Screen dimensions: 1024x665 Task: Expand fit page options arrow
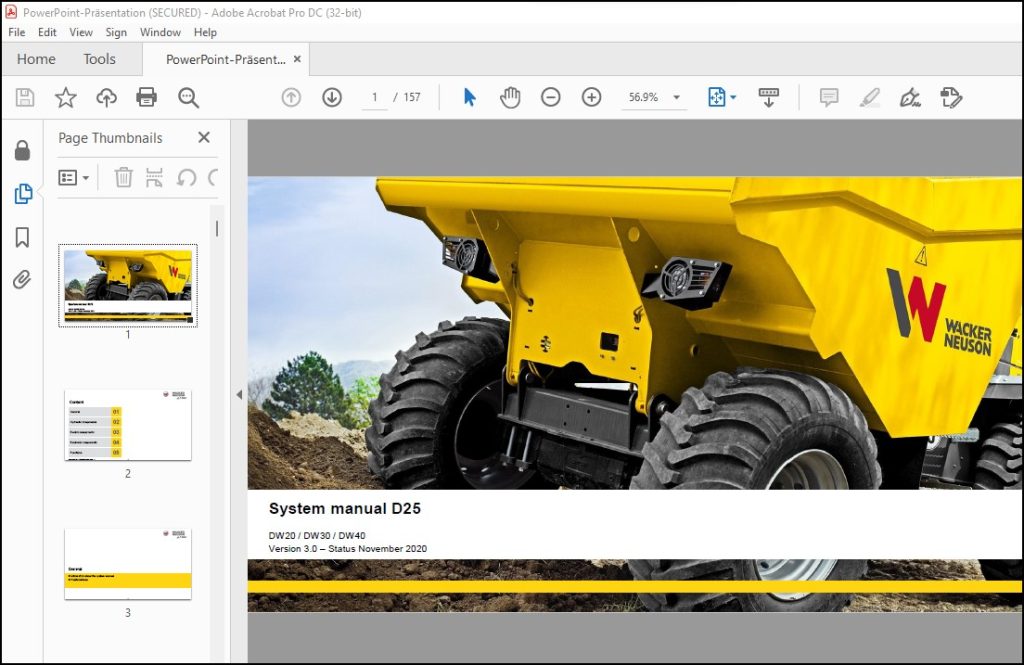point(733,97)
